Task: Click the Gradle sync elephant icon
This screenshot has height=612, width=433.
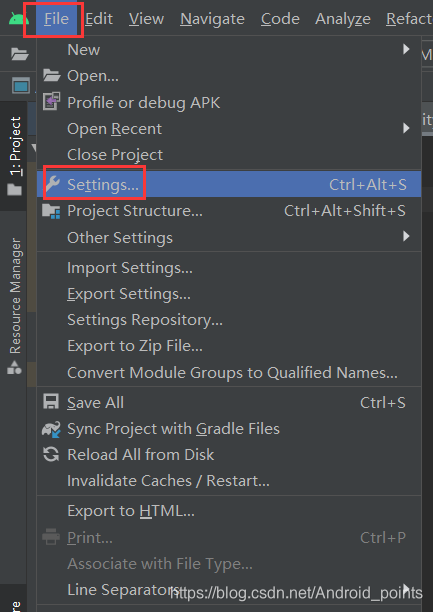Action: click(51, 429)
